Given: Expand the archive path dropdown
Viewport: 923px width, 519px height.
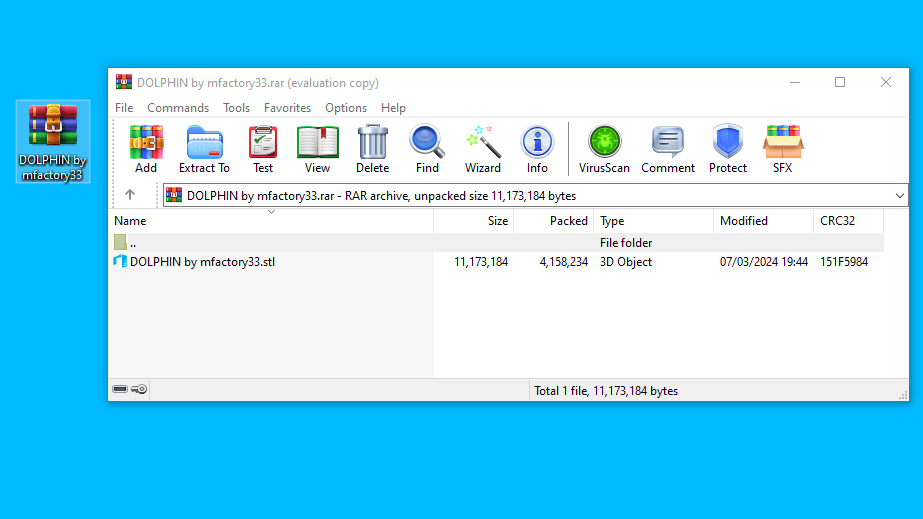Looking at the screenshot, I should [x=899, y=195].
